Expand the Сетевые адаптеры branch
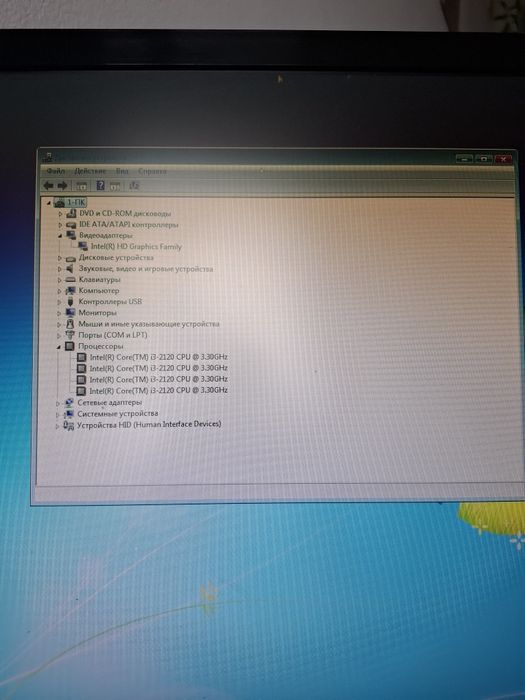Screen dimensions: 525x700 click(x=58, y=403)
